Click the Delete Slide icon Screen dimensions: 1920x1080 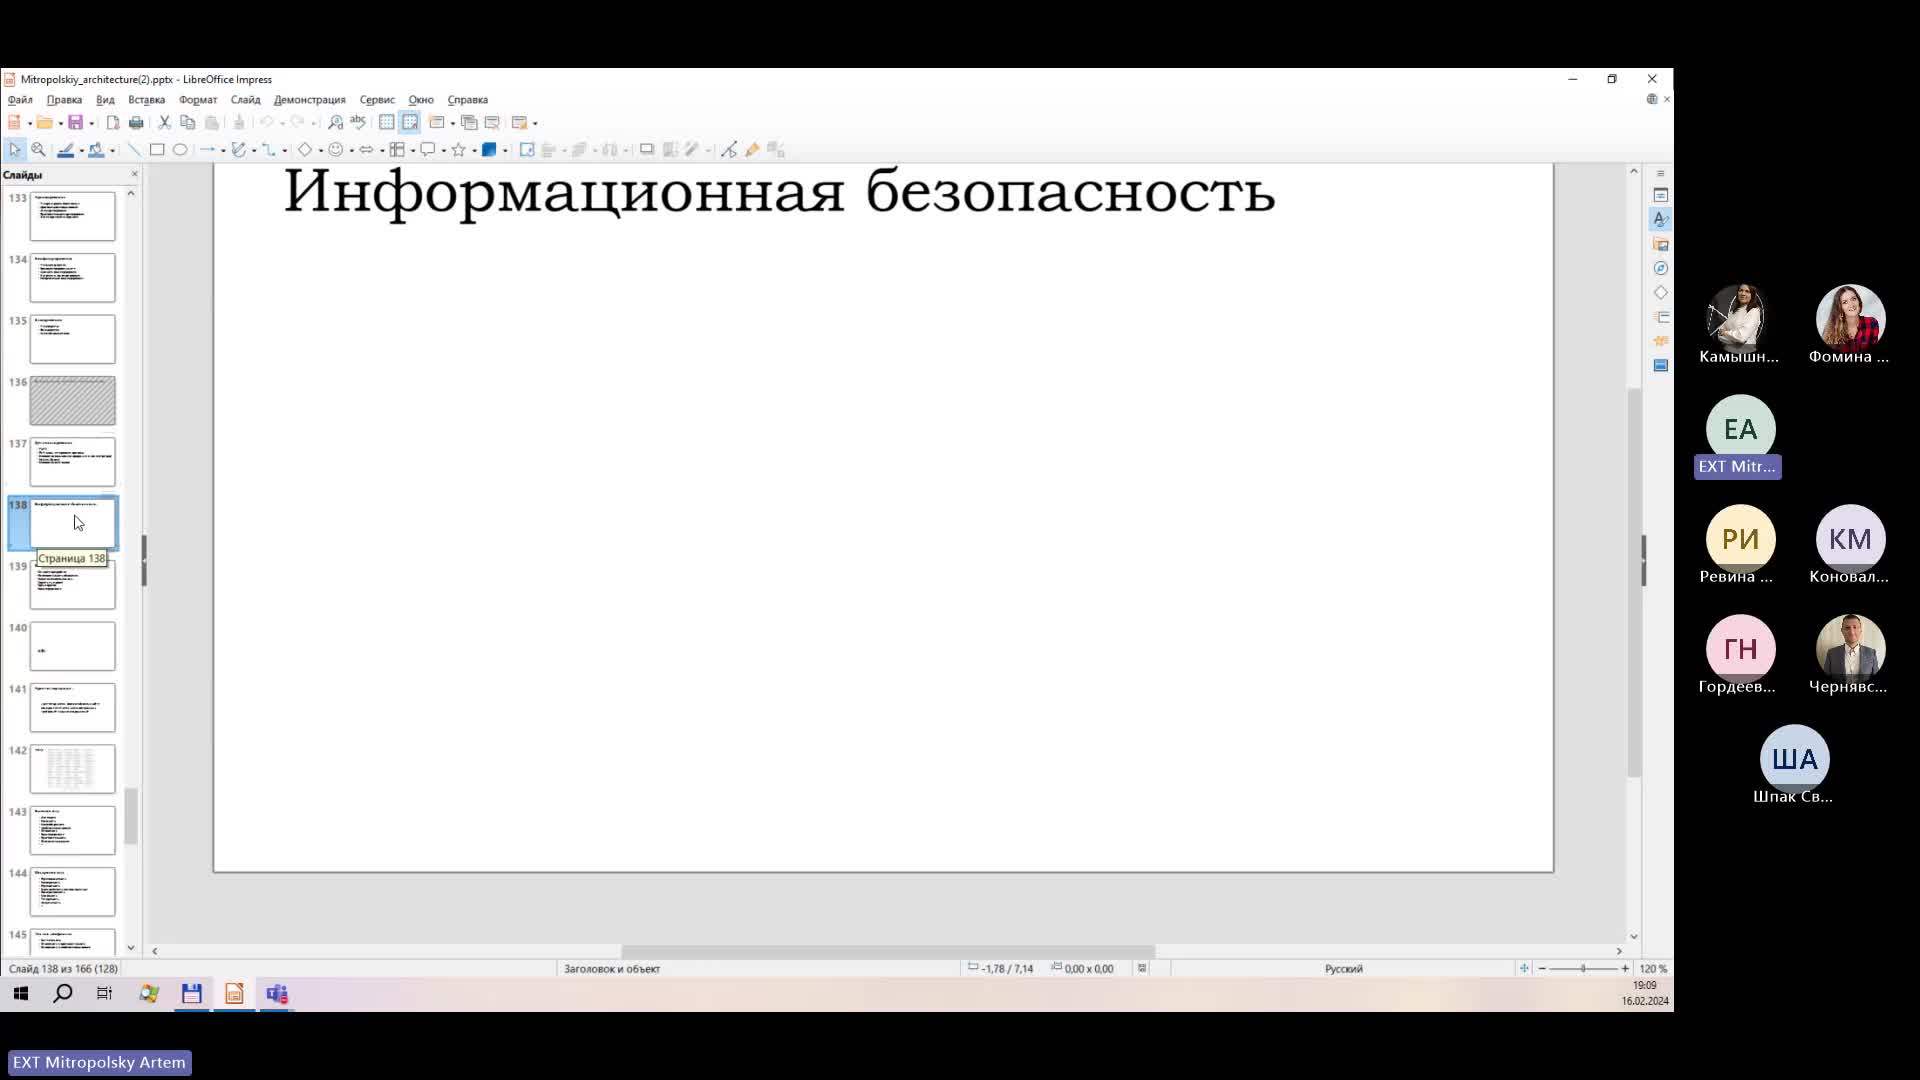[x=492, y=123]
